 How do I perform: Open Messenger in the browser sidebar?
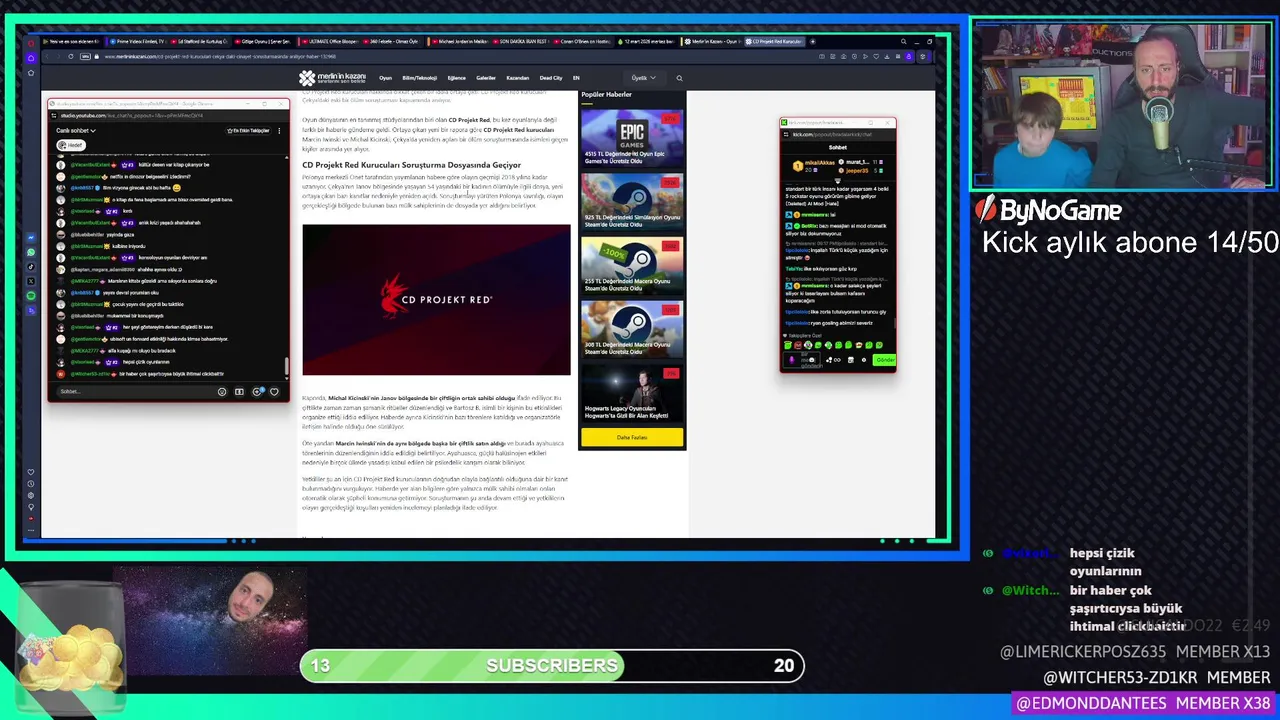point(31,237)
